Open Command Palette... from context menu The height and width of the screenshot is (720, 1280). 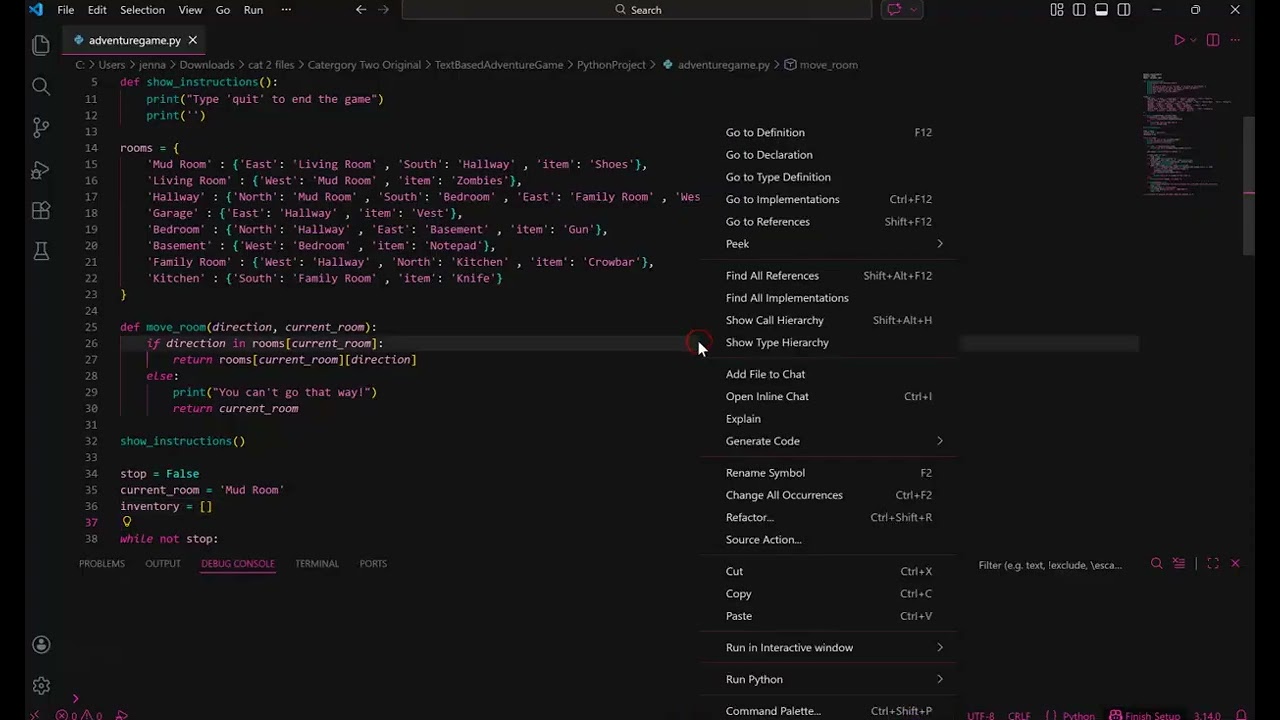coord(829,711)
